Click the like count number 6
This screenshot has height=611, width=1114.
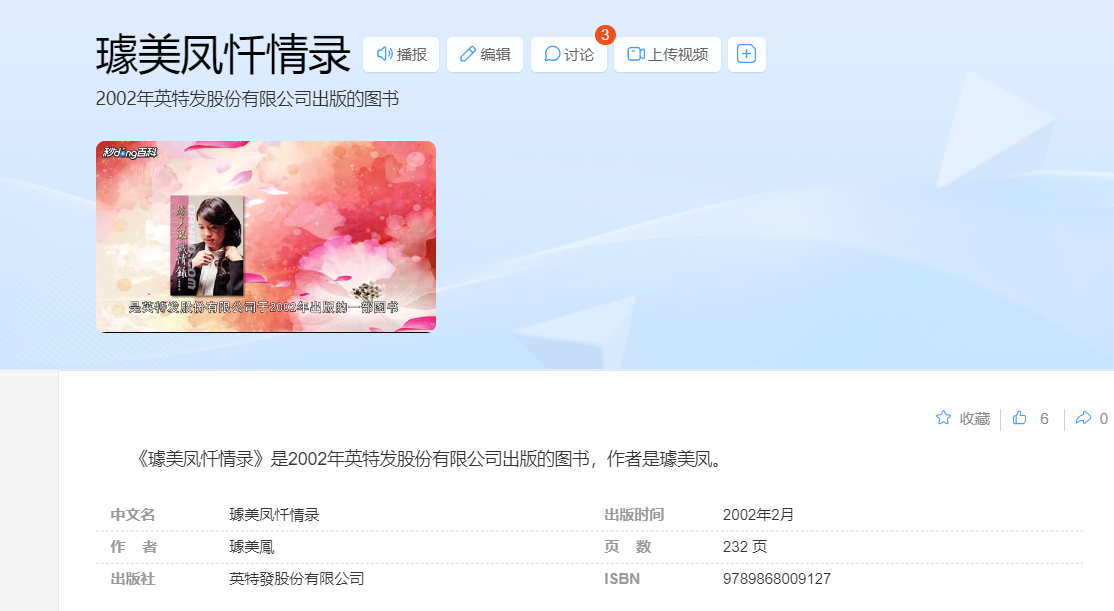click(1044, 418)
